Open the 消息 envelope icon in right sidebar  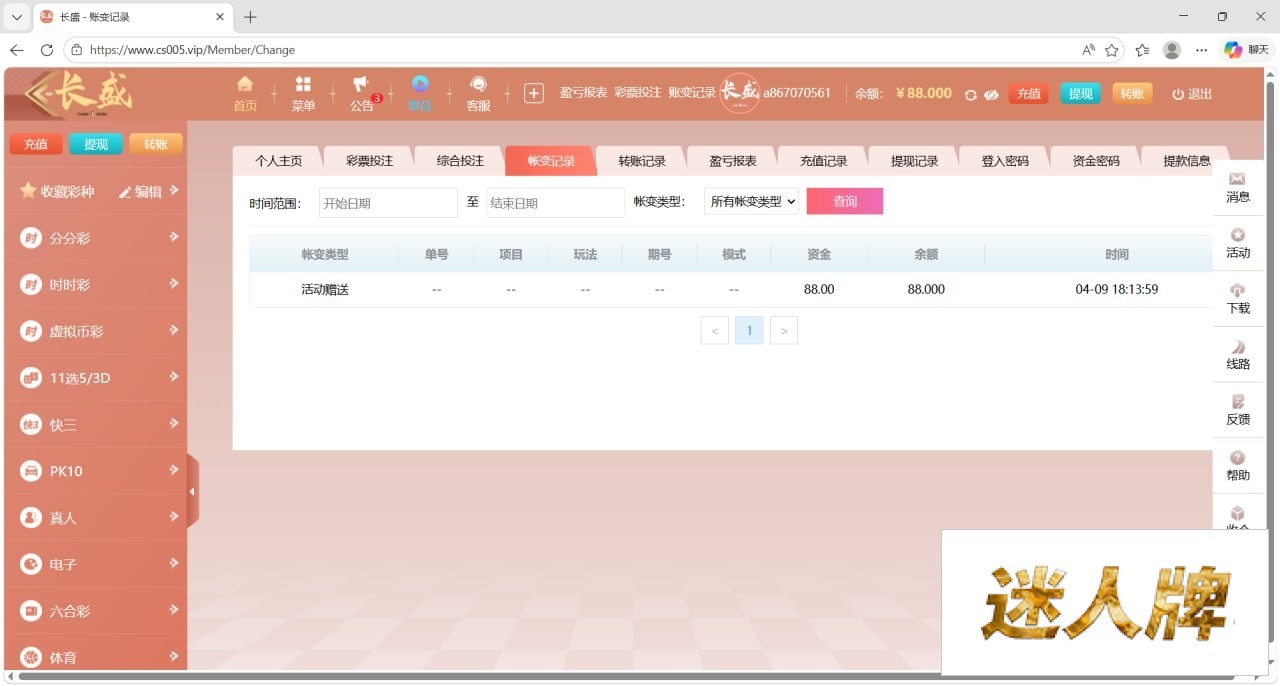1238,179
